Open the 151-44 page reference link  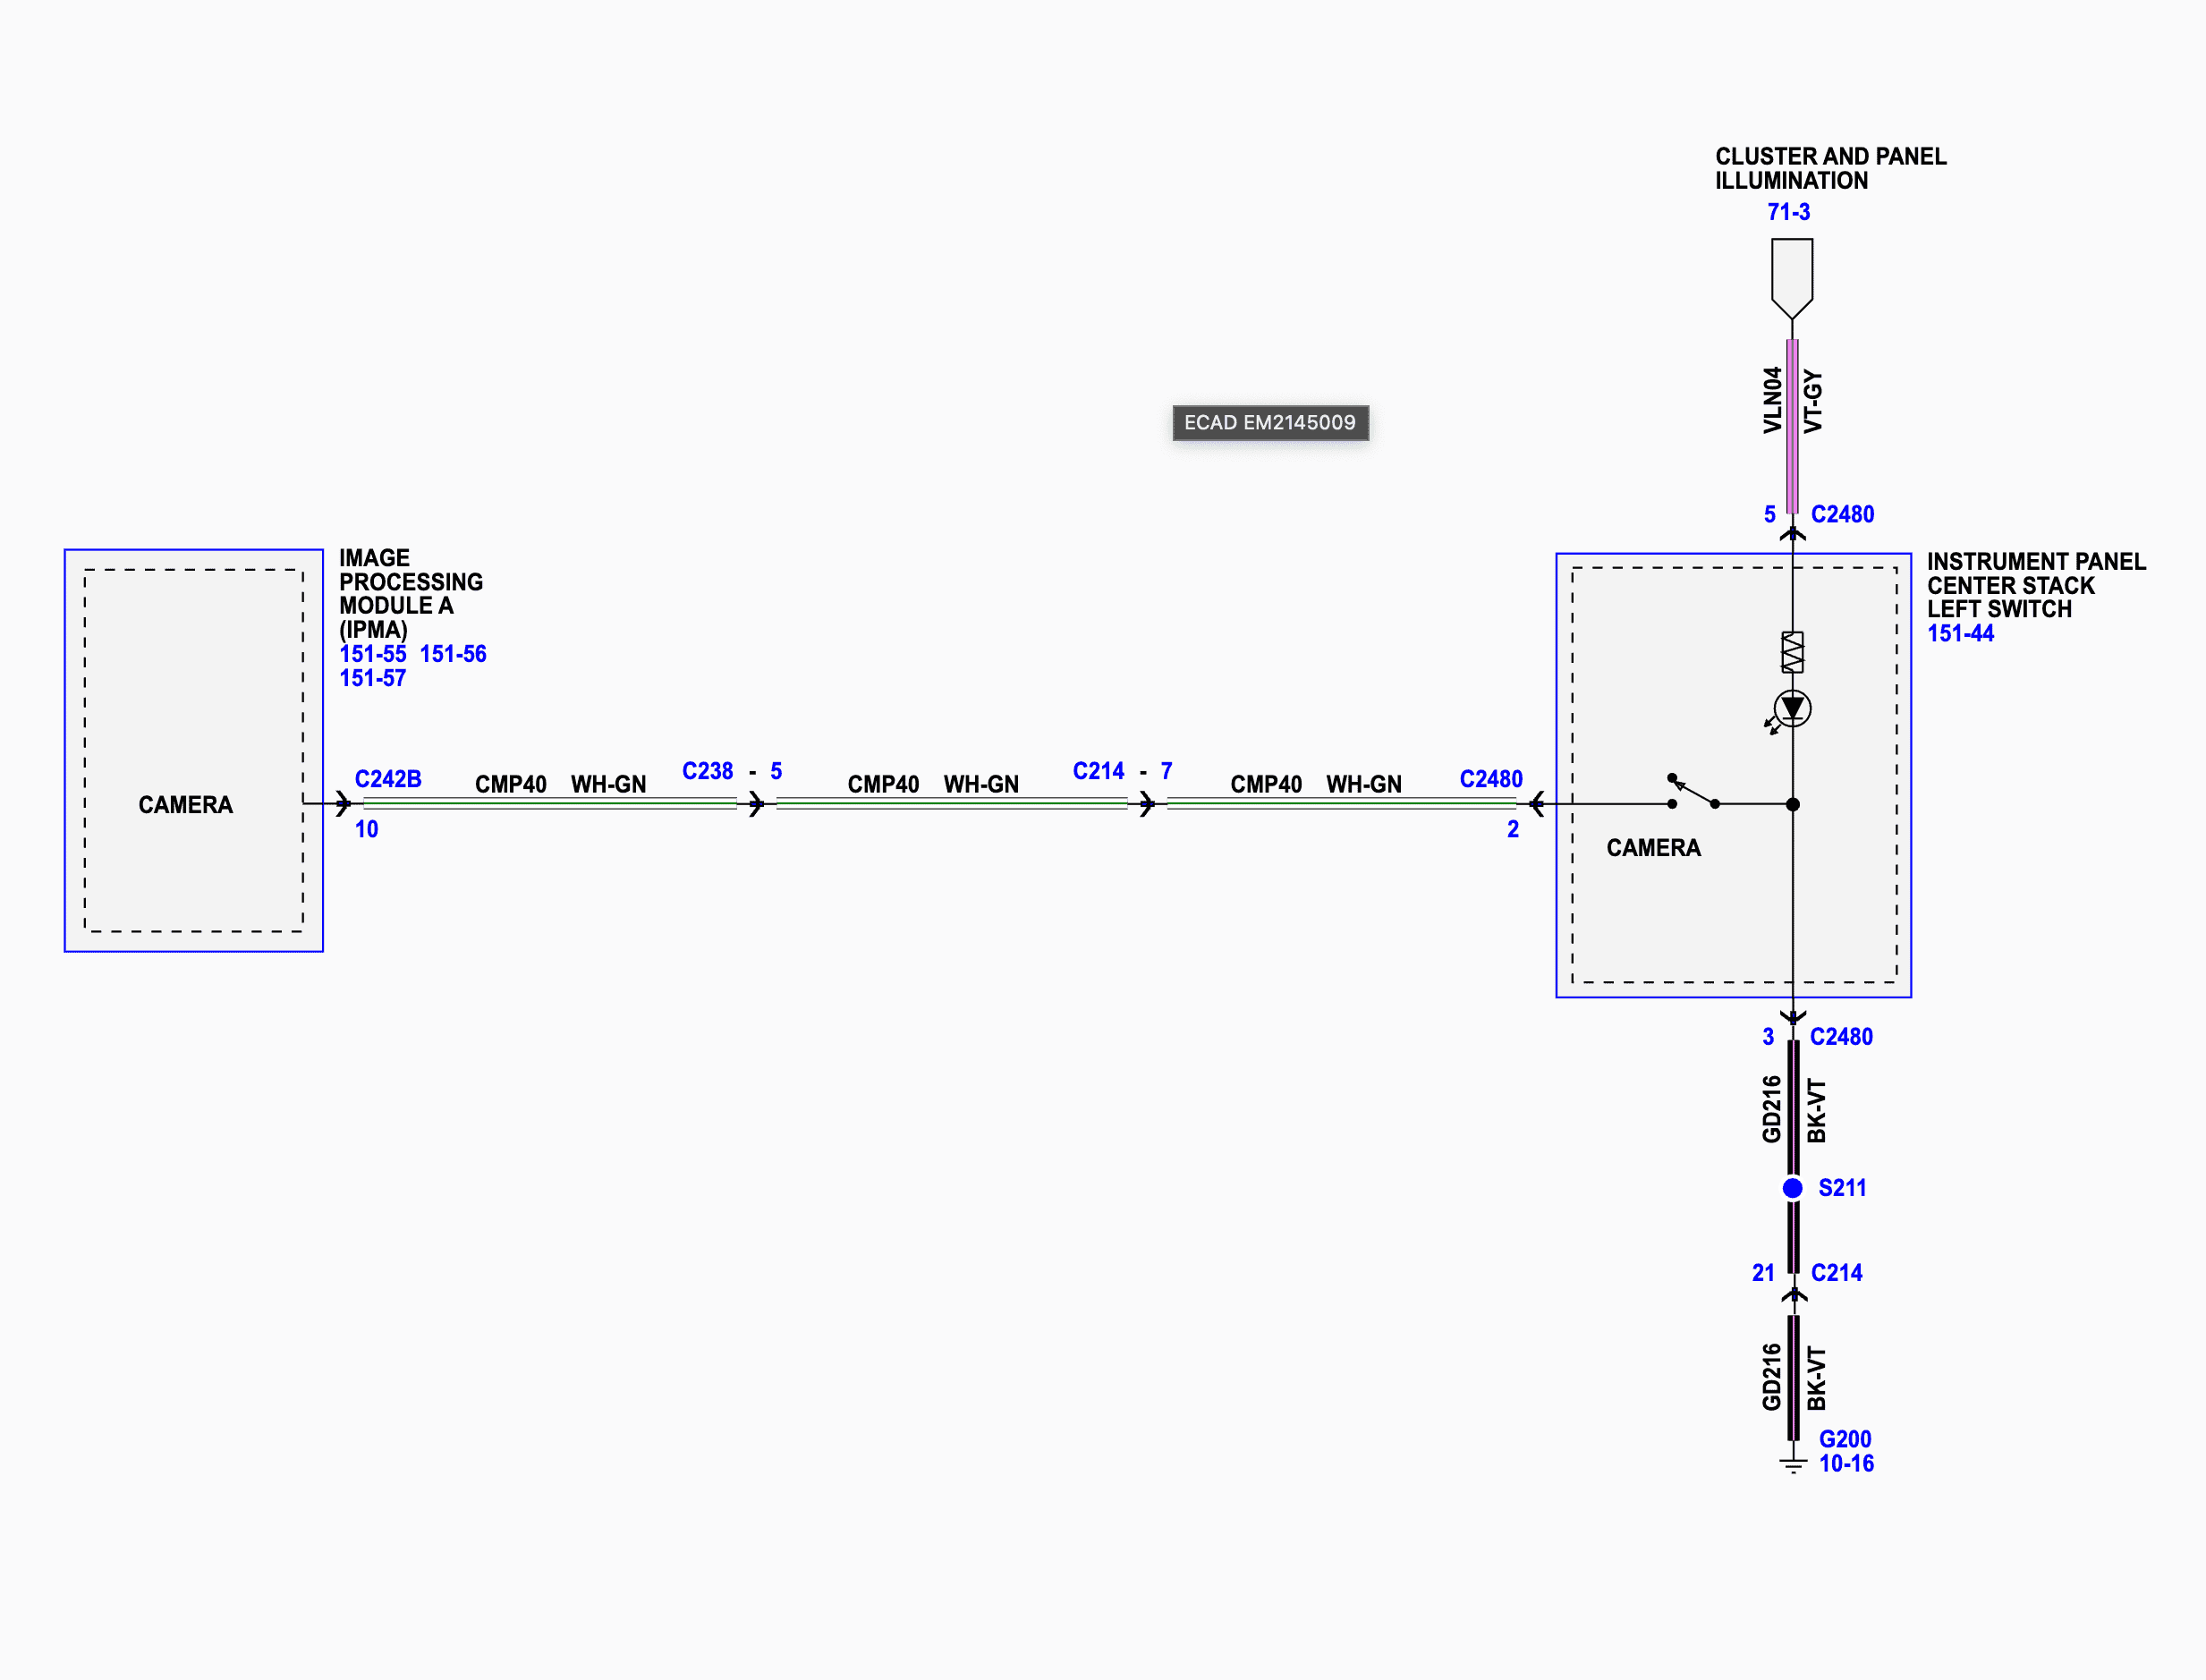pos(1960,633)
